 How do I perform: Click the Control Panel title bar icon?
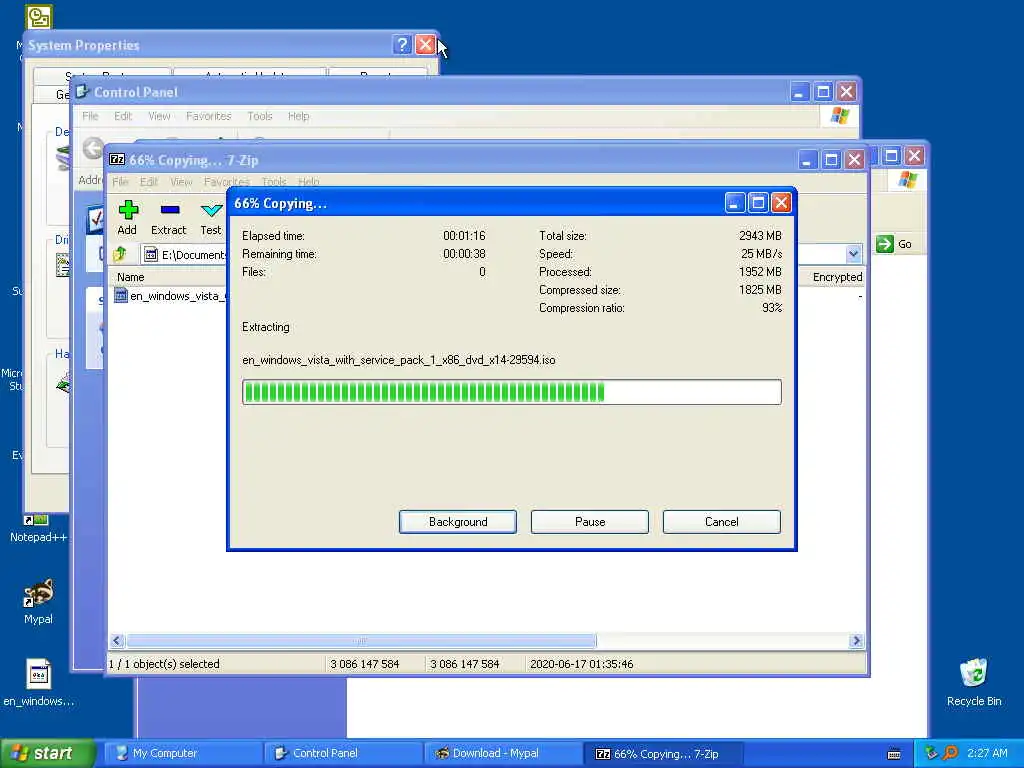(x=82, y=91)
